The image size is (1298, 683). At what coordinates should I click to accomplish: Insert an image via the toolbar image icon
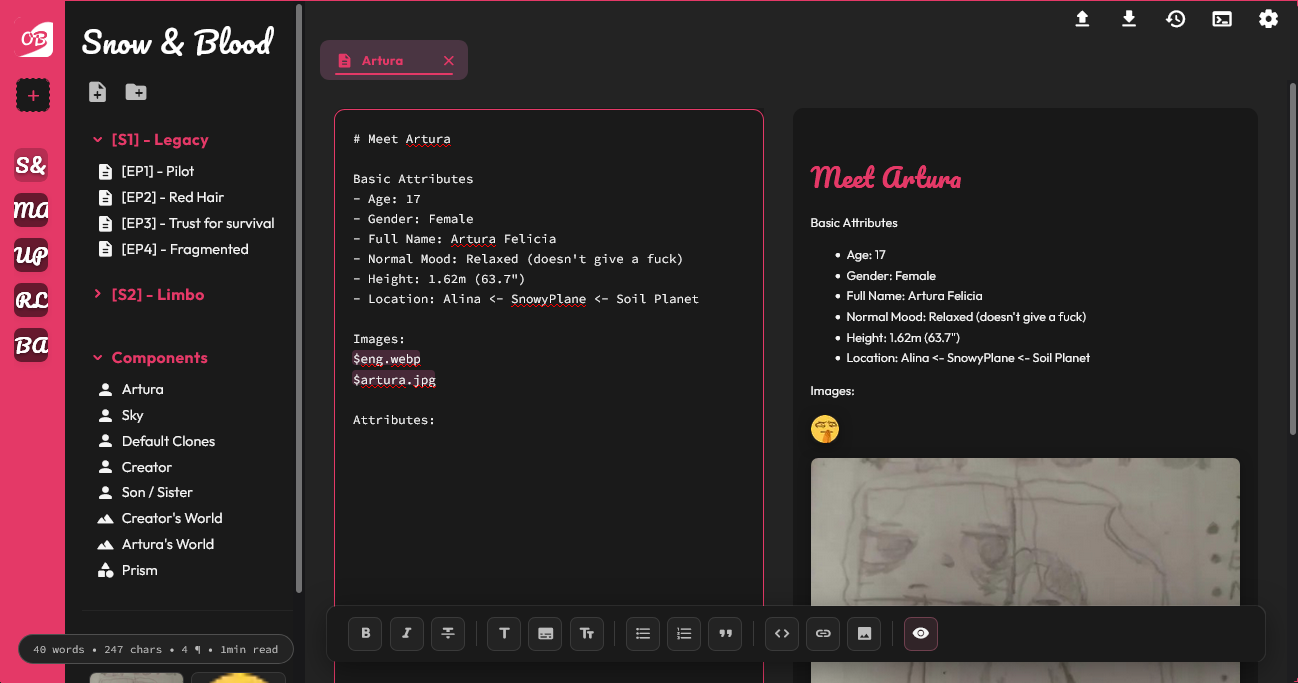863,633
